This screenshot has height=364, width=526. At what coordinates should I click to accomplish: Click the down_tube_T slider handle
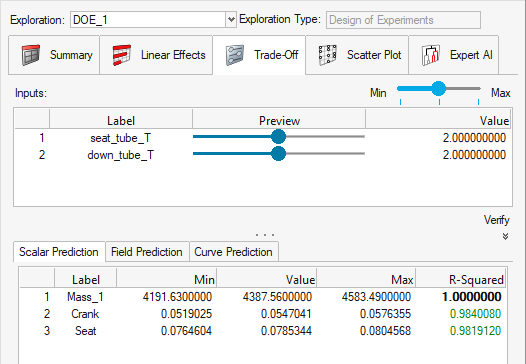[278, 154]
